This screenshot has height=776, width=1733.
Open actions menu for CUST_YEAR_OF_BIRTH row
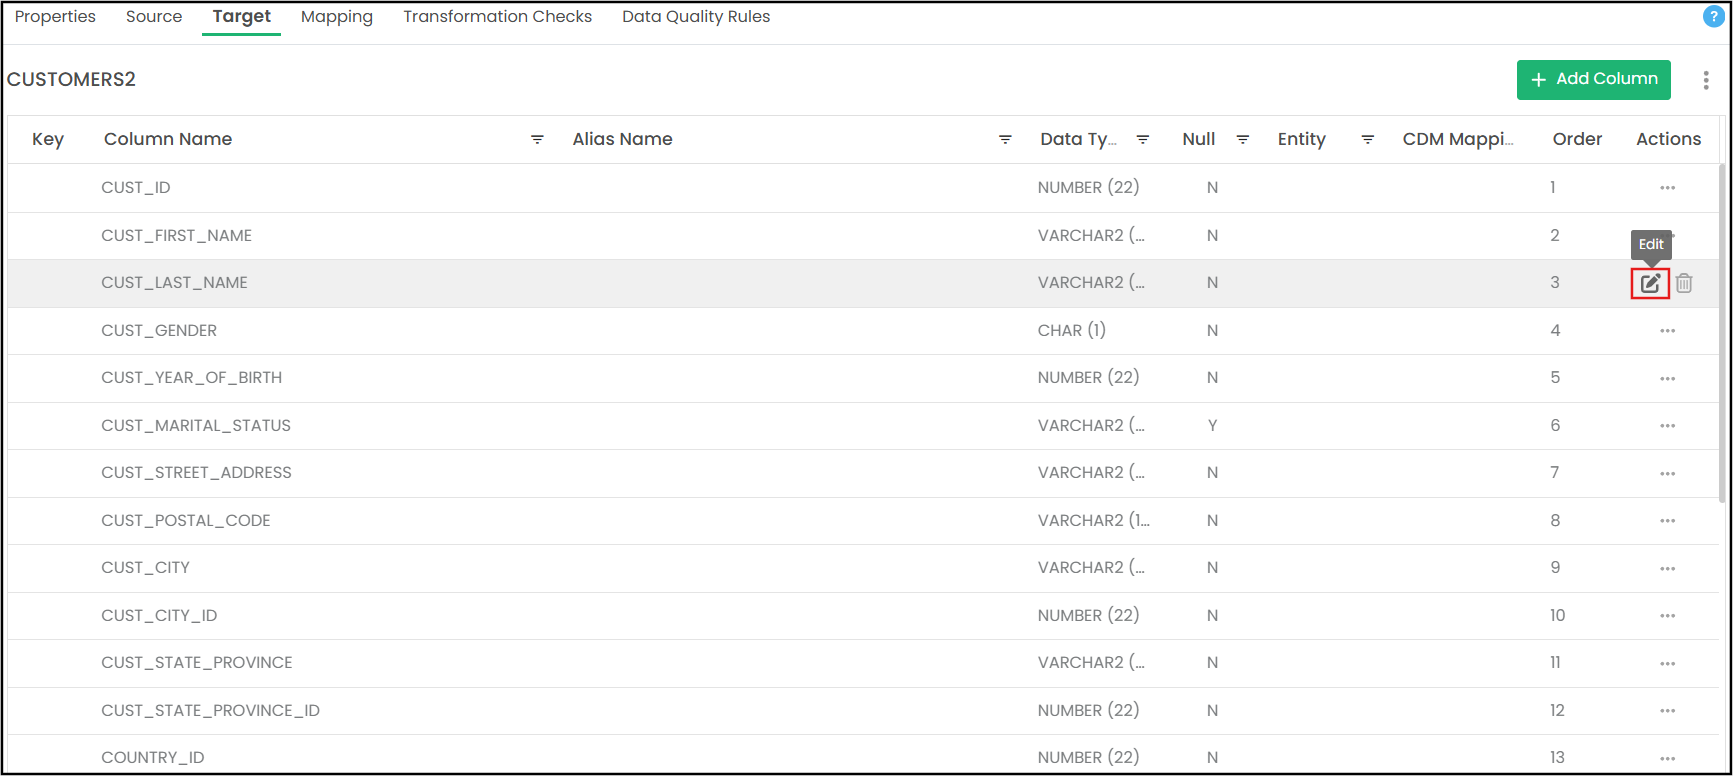(1667, 379)
